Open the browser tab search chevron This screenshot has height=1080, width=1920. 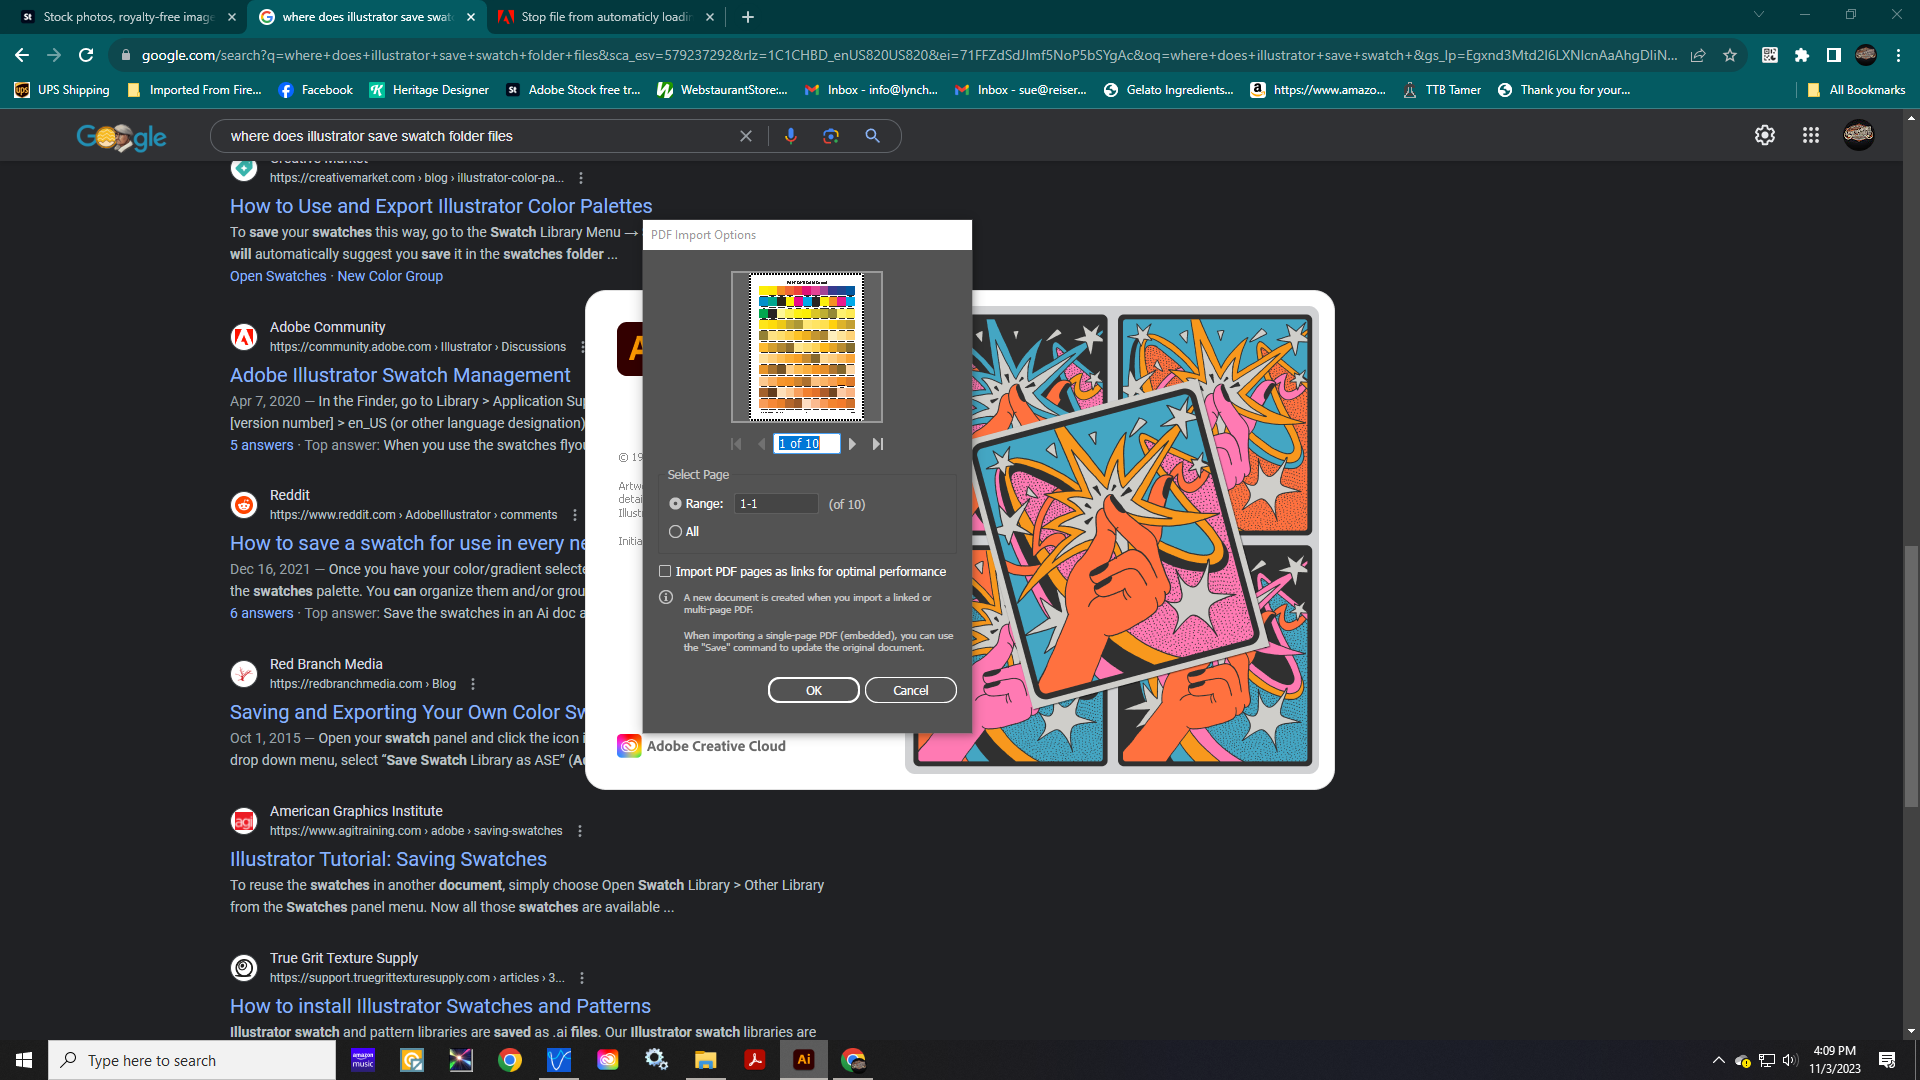1758,16
